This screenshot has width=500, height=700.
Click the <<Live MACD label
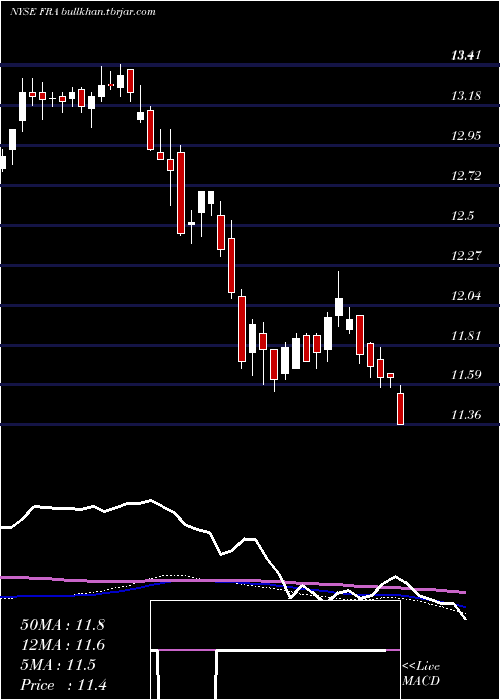coord(421,673)
